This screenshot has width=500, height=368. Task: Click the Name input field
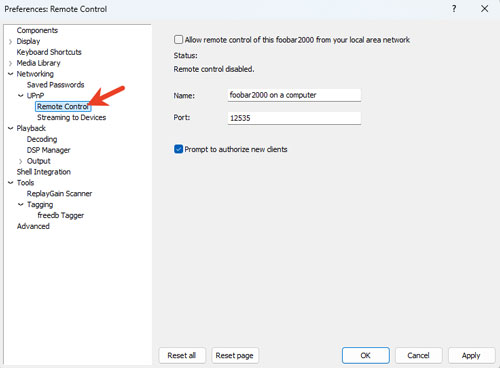point(294,95)
